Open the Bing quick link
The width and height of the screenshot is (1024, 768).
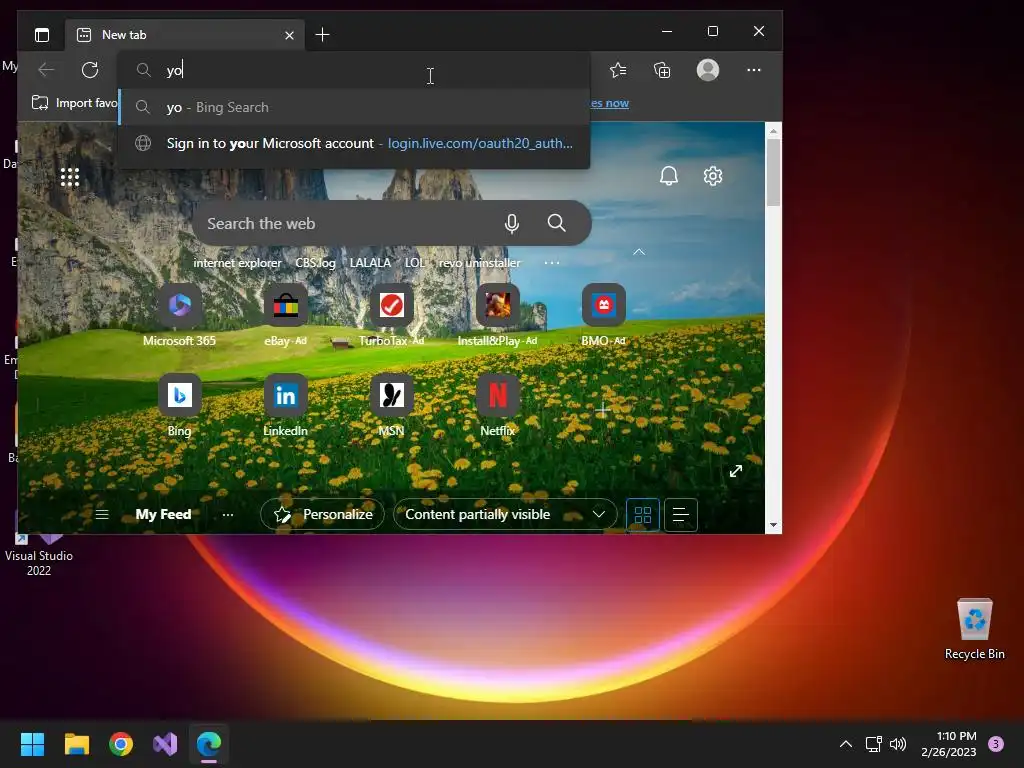[x=180, y=406]
